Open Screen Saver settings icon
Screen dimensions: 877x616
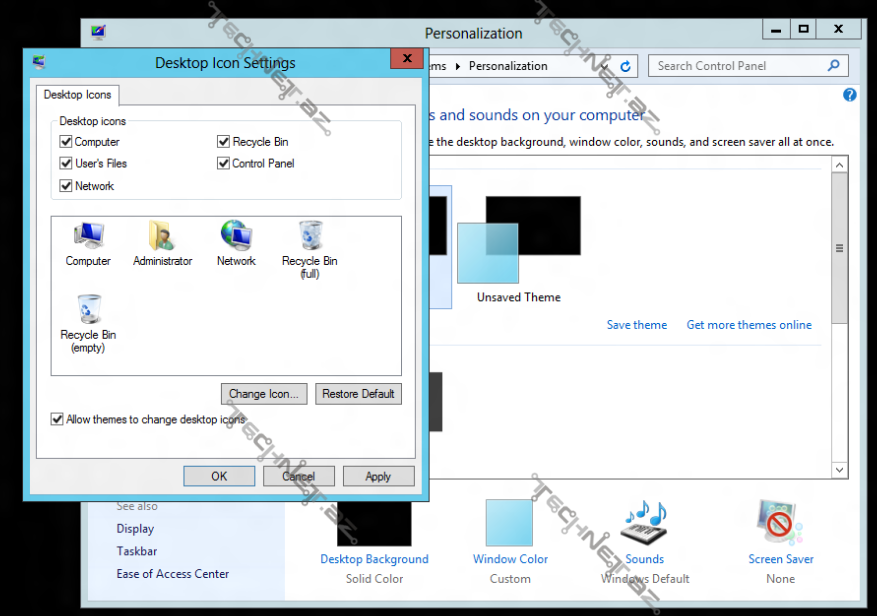click(x=780, y=521)
